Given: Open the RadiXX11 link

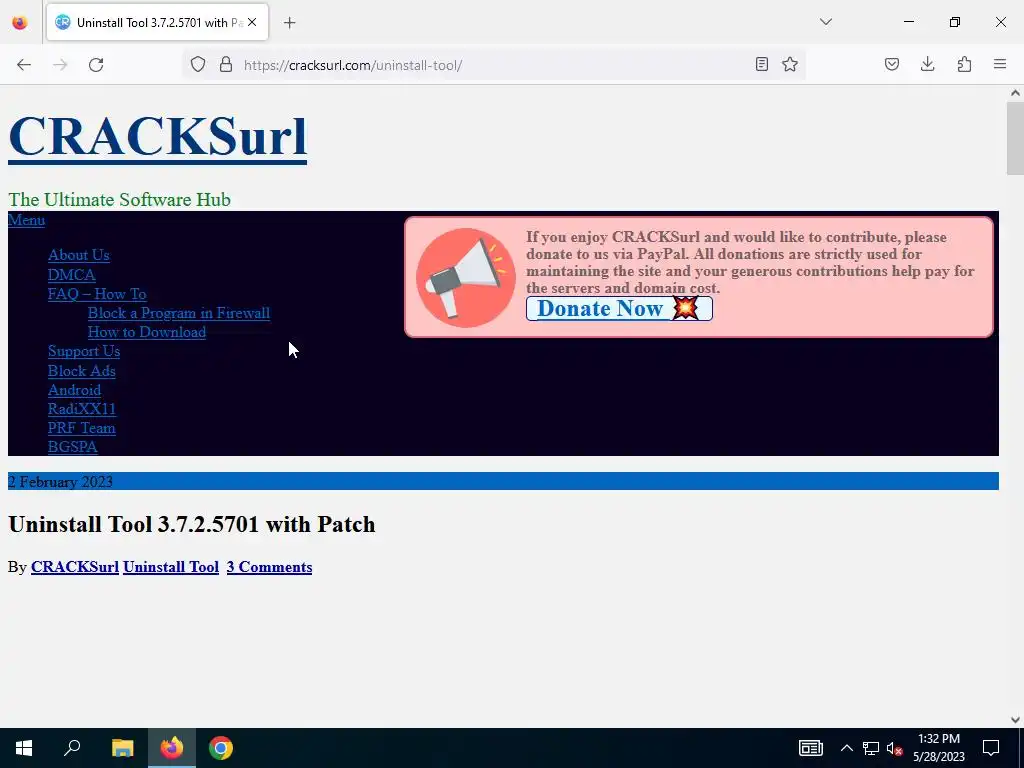Looking at the screenshot, I should (82, 409).
